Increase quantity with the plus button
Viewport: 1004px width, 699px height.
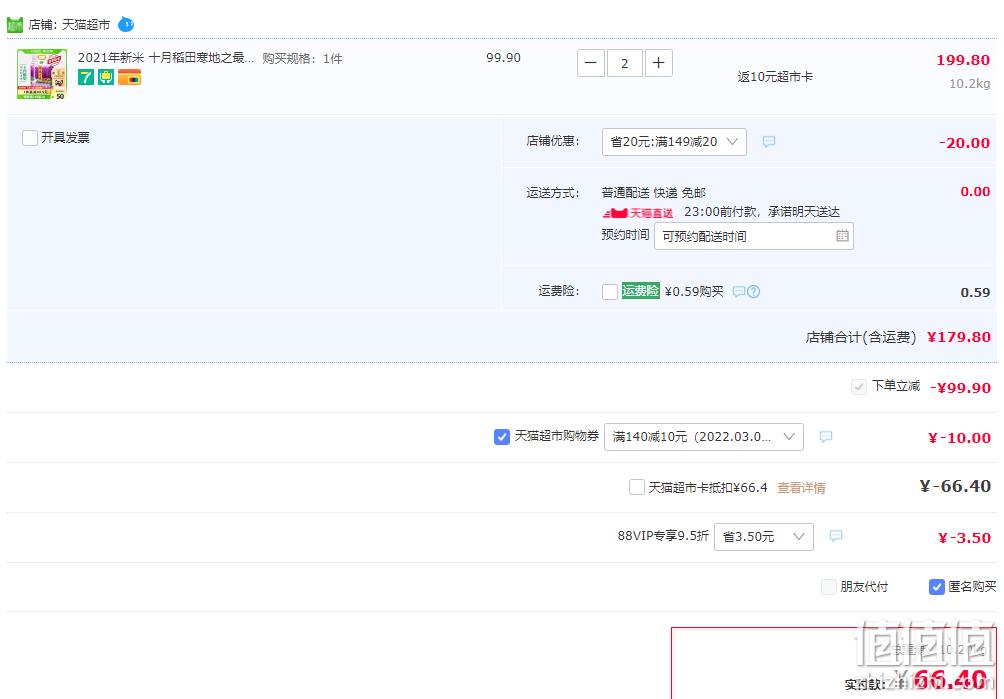coord(658,63)
